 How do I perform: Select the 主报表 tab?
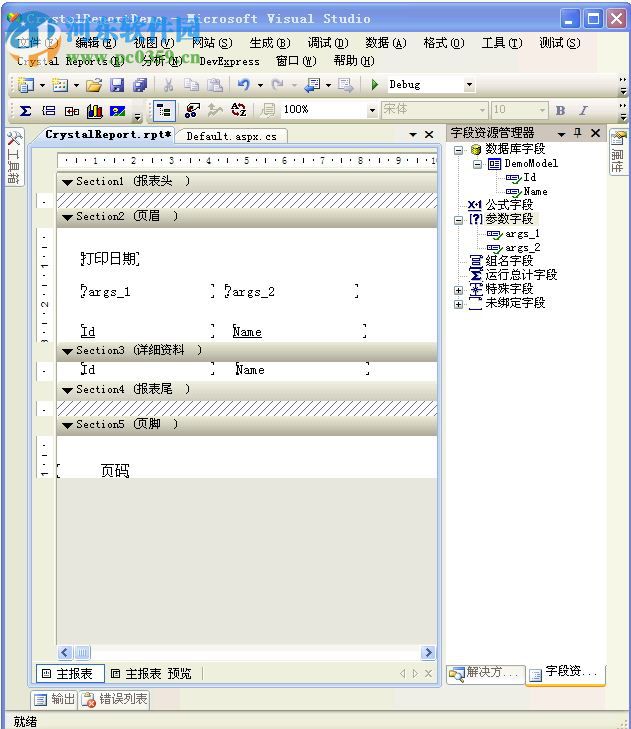point(70,674)
